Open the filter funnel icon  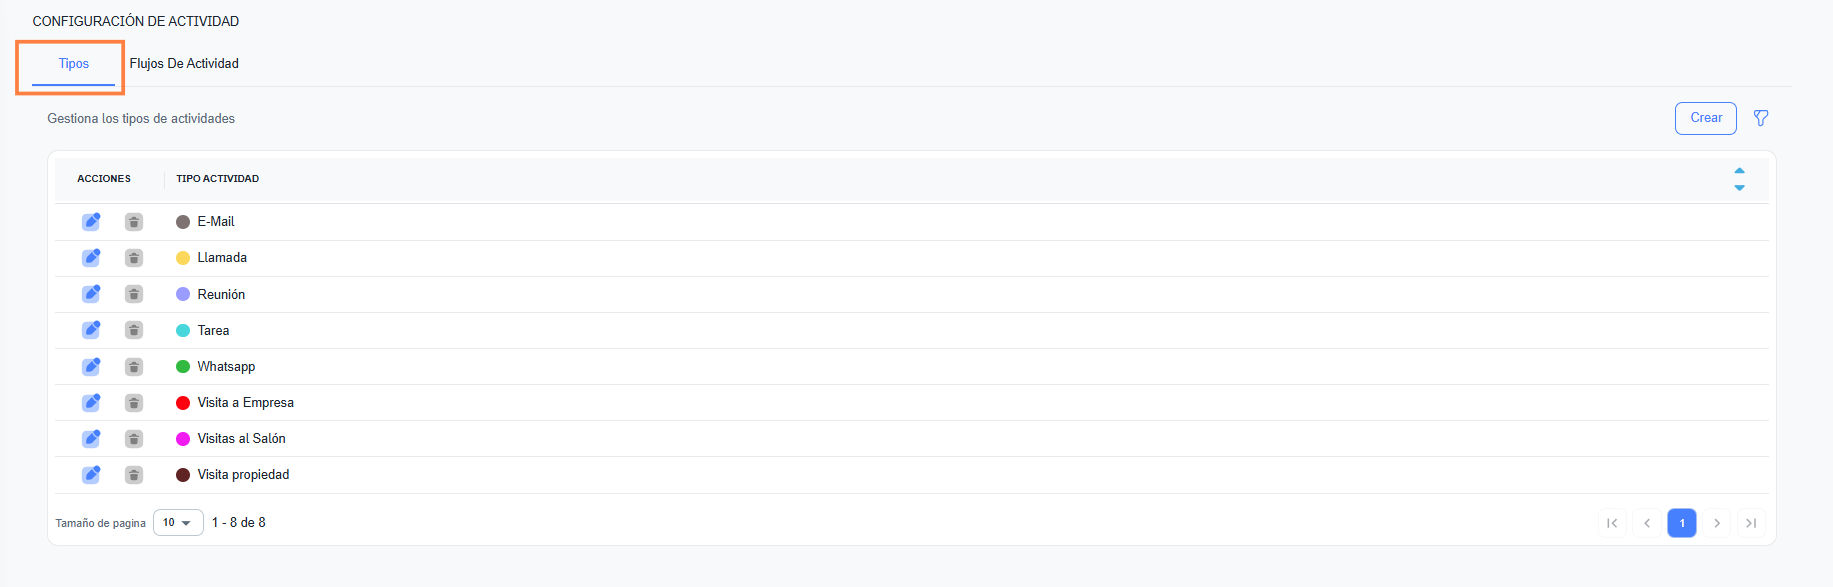coord(1761,118)
